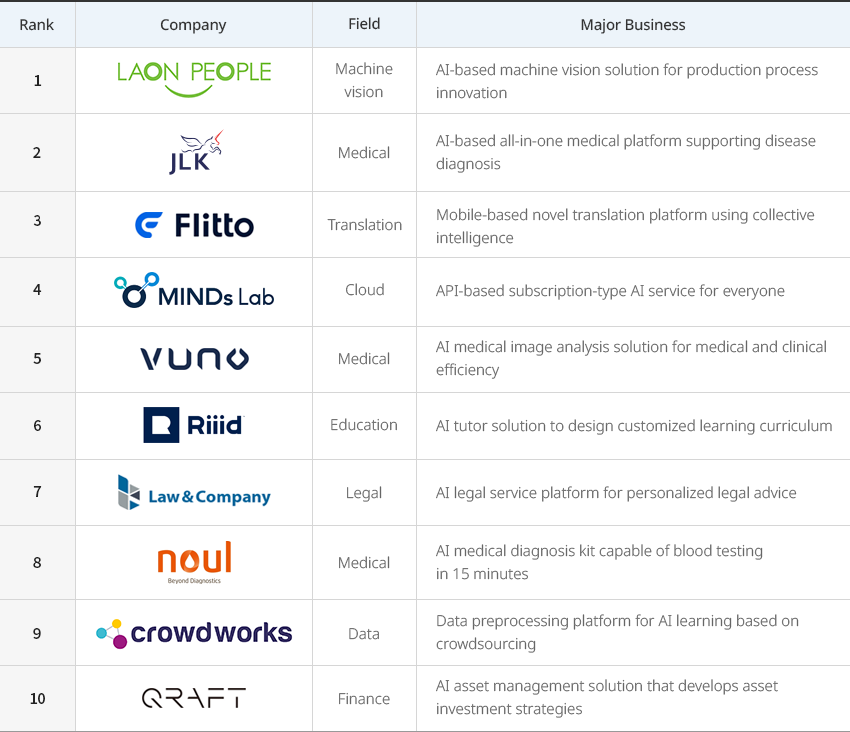The width and height of the screenshot is (850, 732).
Task: Select the Field column header
Action: [364, 25]
